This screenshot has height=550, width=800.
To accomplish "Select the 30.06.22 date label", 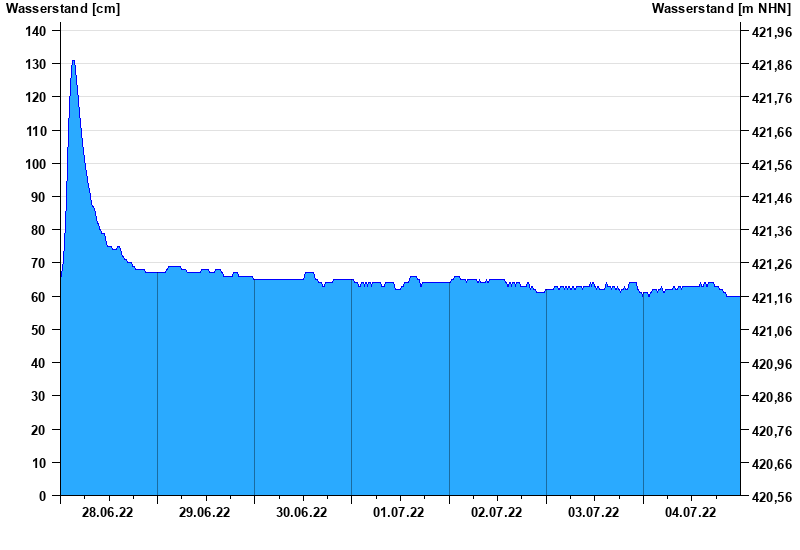I will point(302,513).
